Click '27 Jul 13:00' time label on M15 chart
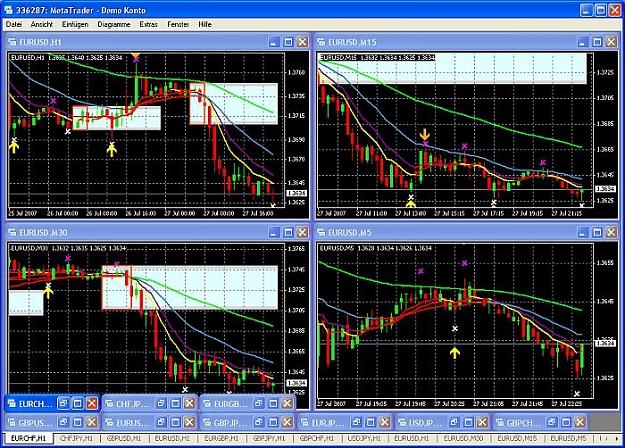The image size is (625, 448). click(410, 214)
